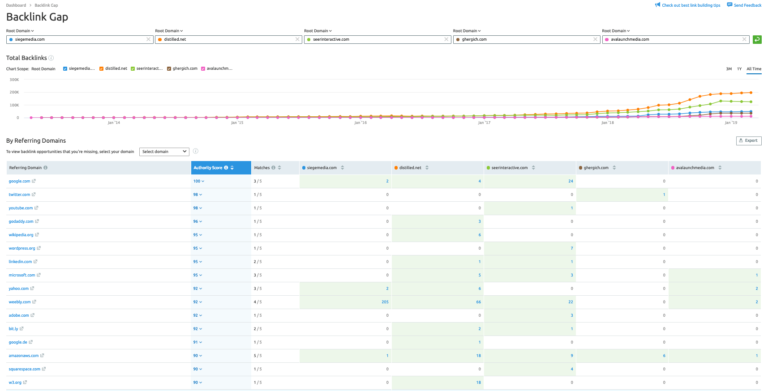
Task: Click info icon next to Select domain
Action: point(195,151)
